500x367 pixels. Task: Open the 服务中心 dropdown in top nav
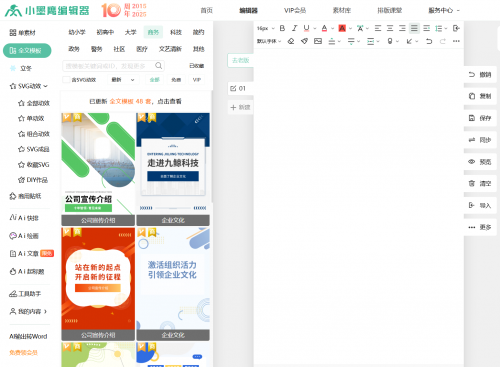coord(444,10)
